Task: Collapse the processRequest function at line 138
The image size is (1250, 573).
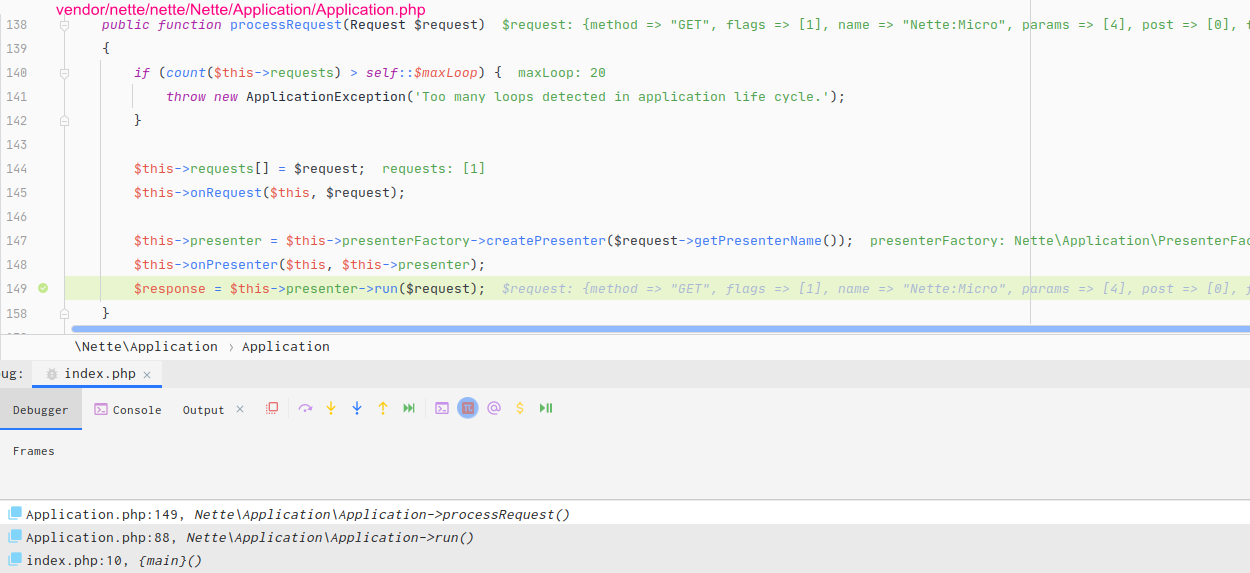Action: pos(65,24)
